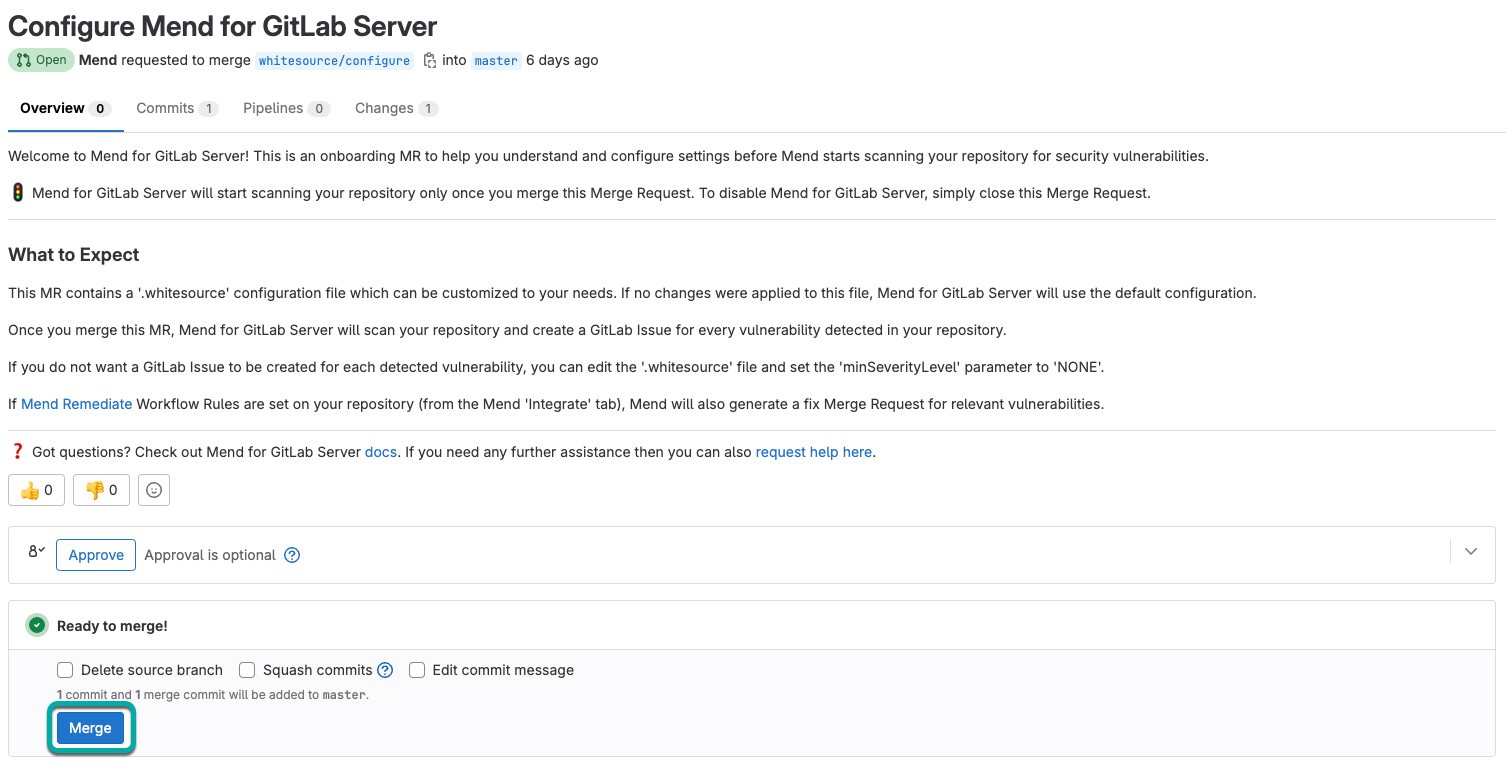Click the Approve button
The height and width of the screenshot is (768, 1506).
tap(96, 555)
